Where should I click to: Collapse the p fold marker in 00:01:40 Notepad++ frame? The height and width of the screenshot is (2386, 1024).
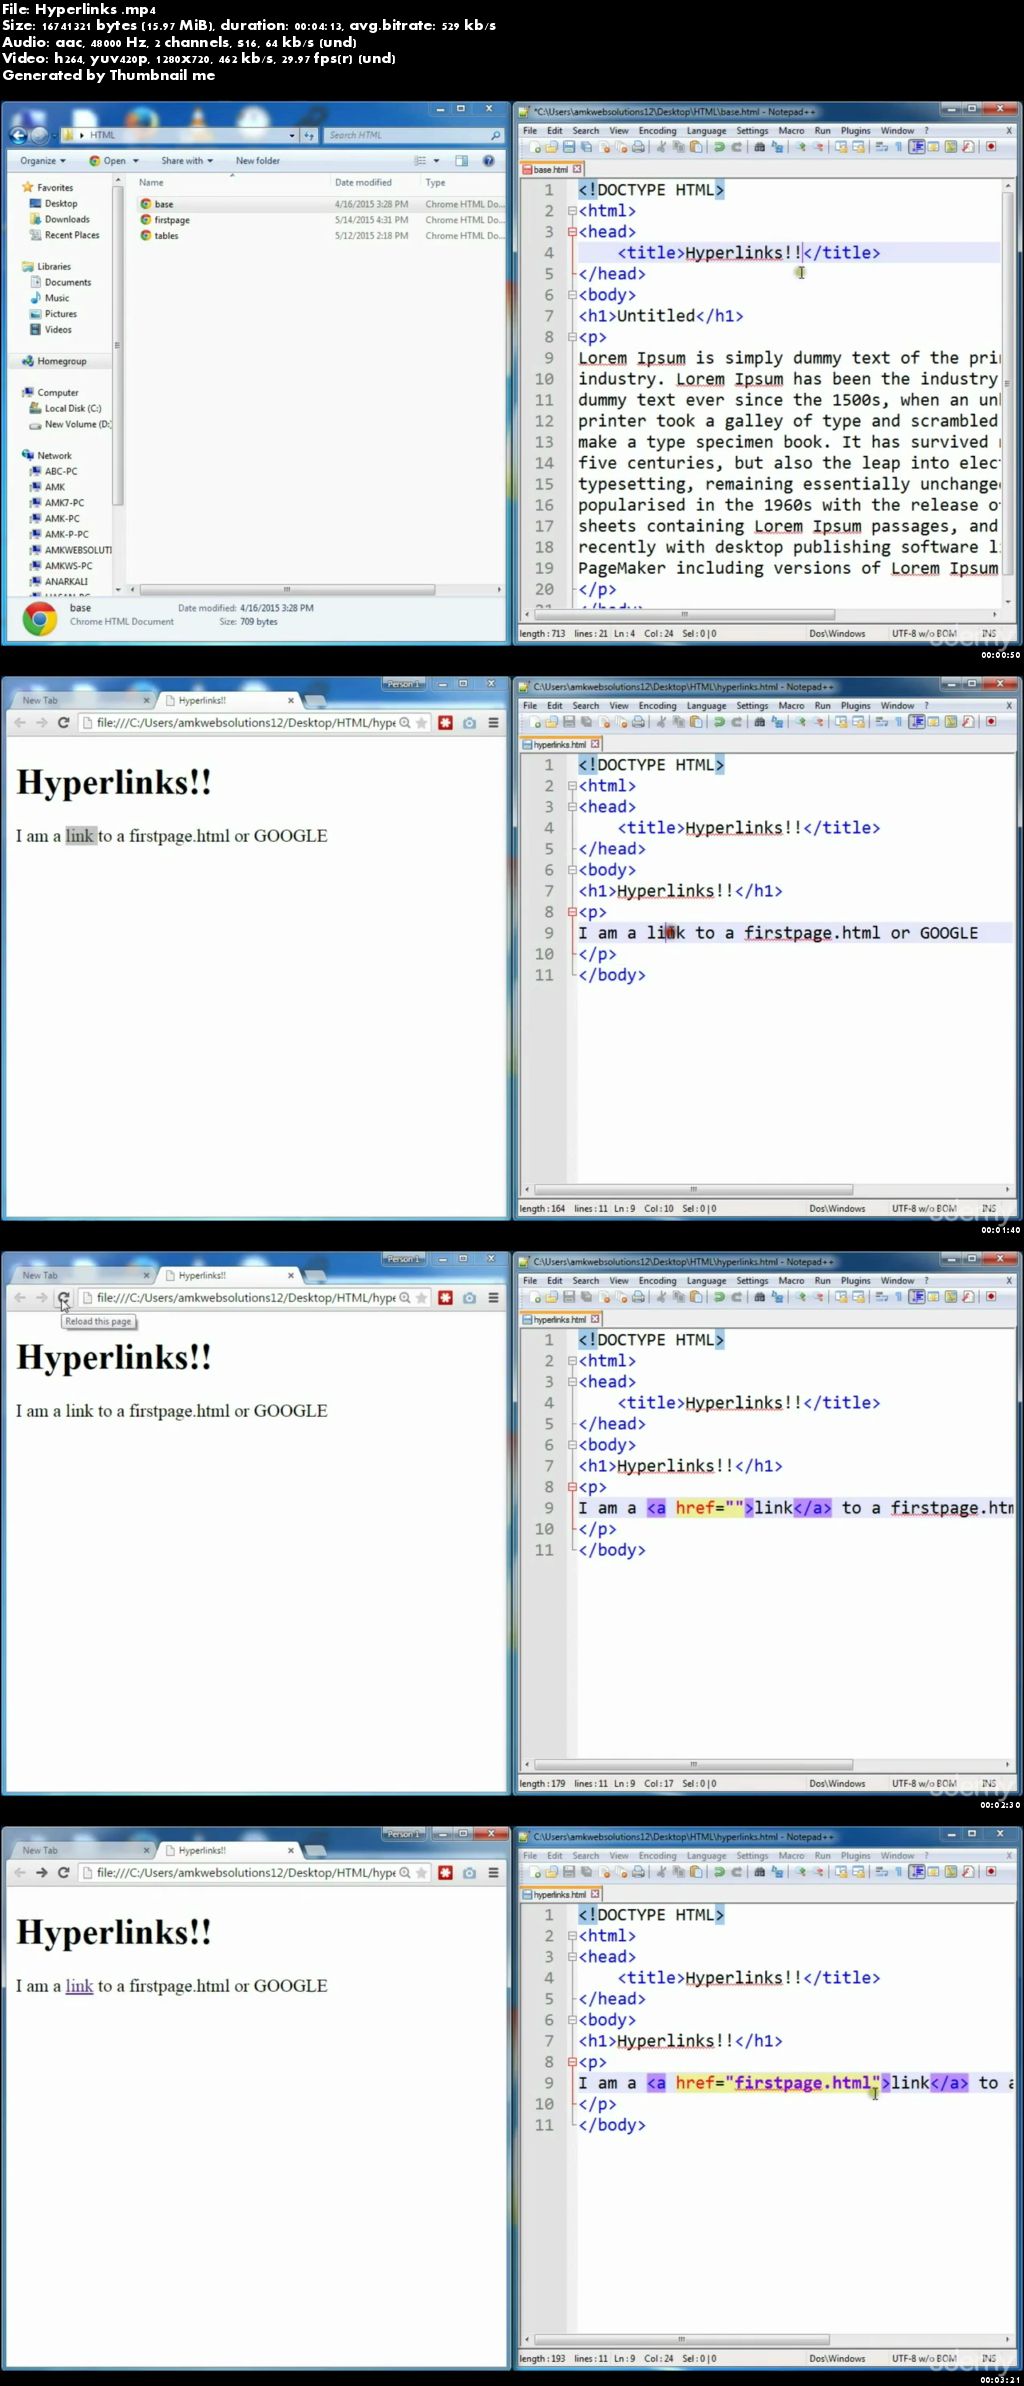pos(572,912)
